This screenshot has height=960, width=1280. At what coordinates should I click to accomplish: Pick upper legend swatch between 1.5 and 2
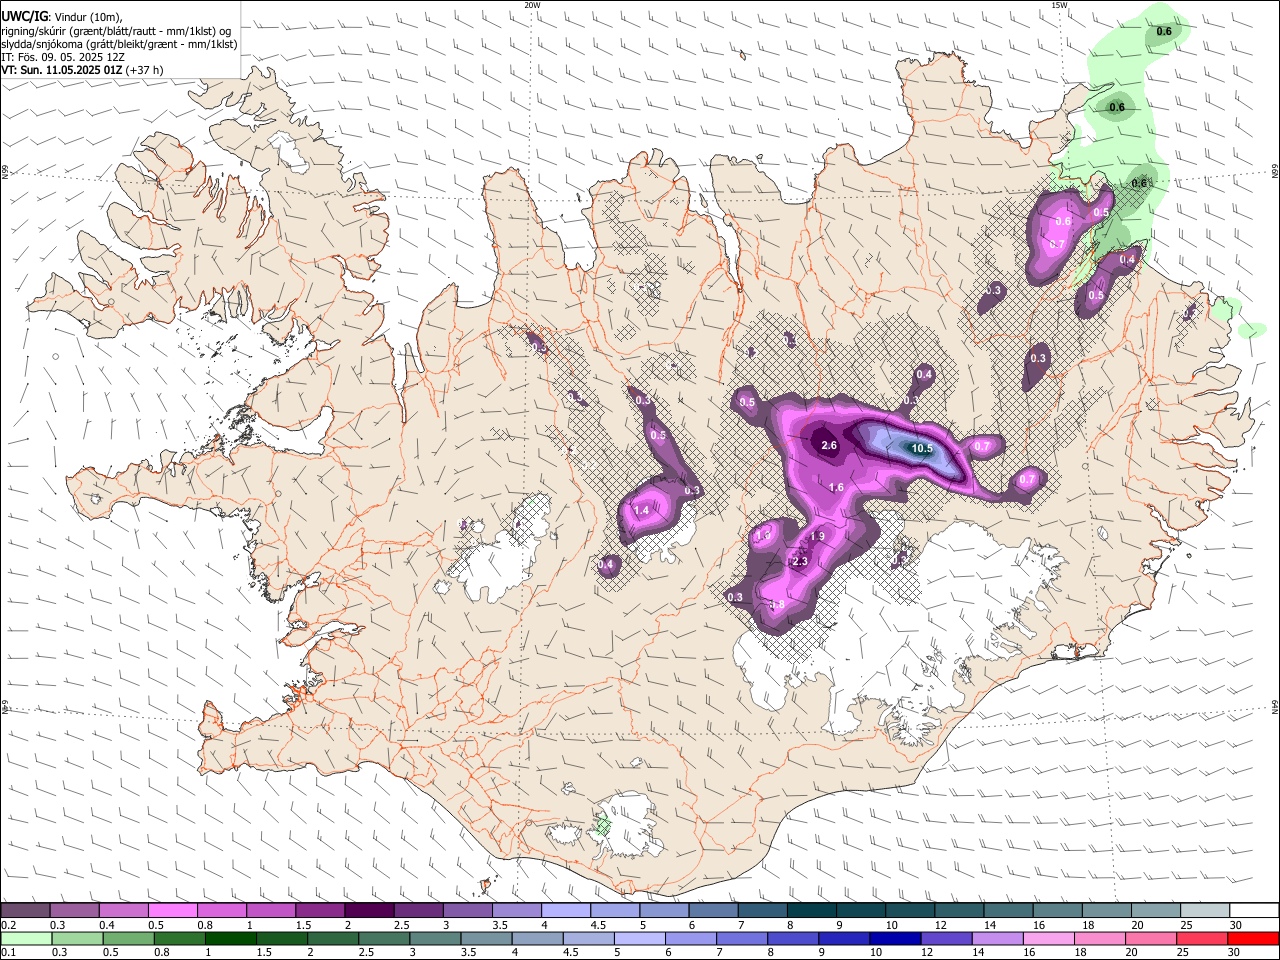[319, 910]
